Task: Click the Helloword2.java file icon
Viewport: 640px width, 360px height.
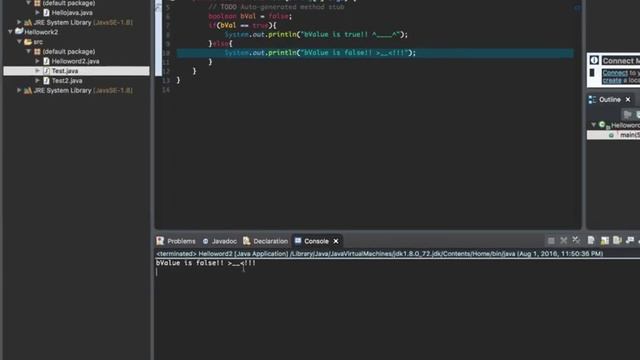Action: 46,61
